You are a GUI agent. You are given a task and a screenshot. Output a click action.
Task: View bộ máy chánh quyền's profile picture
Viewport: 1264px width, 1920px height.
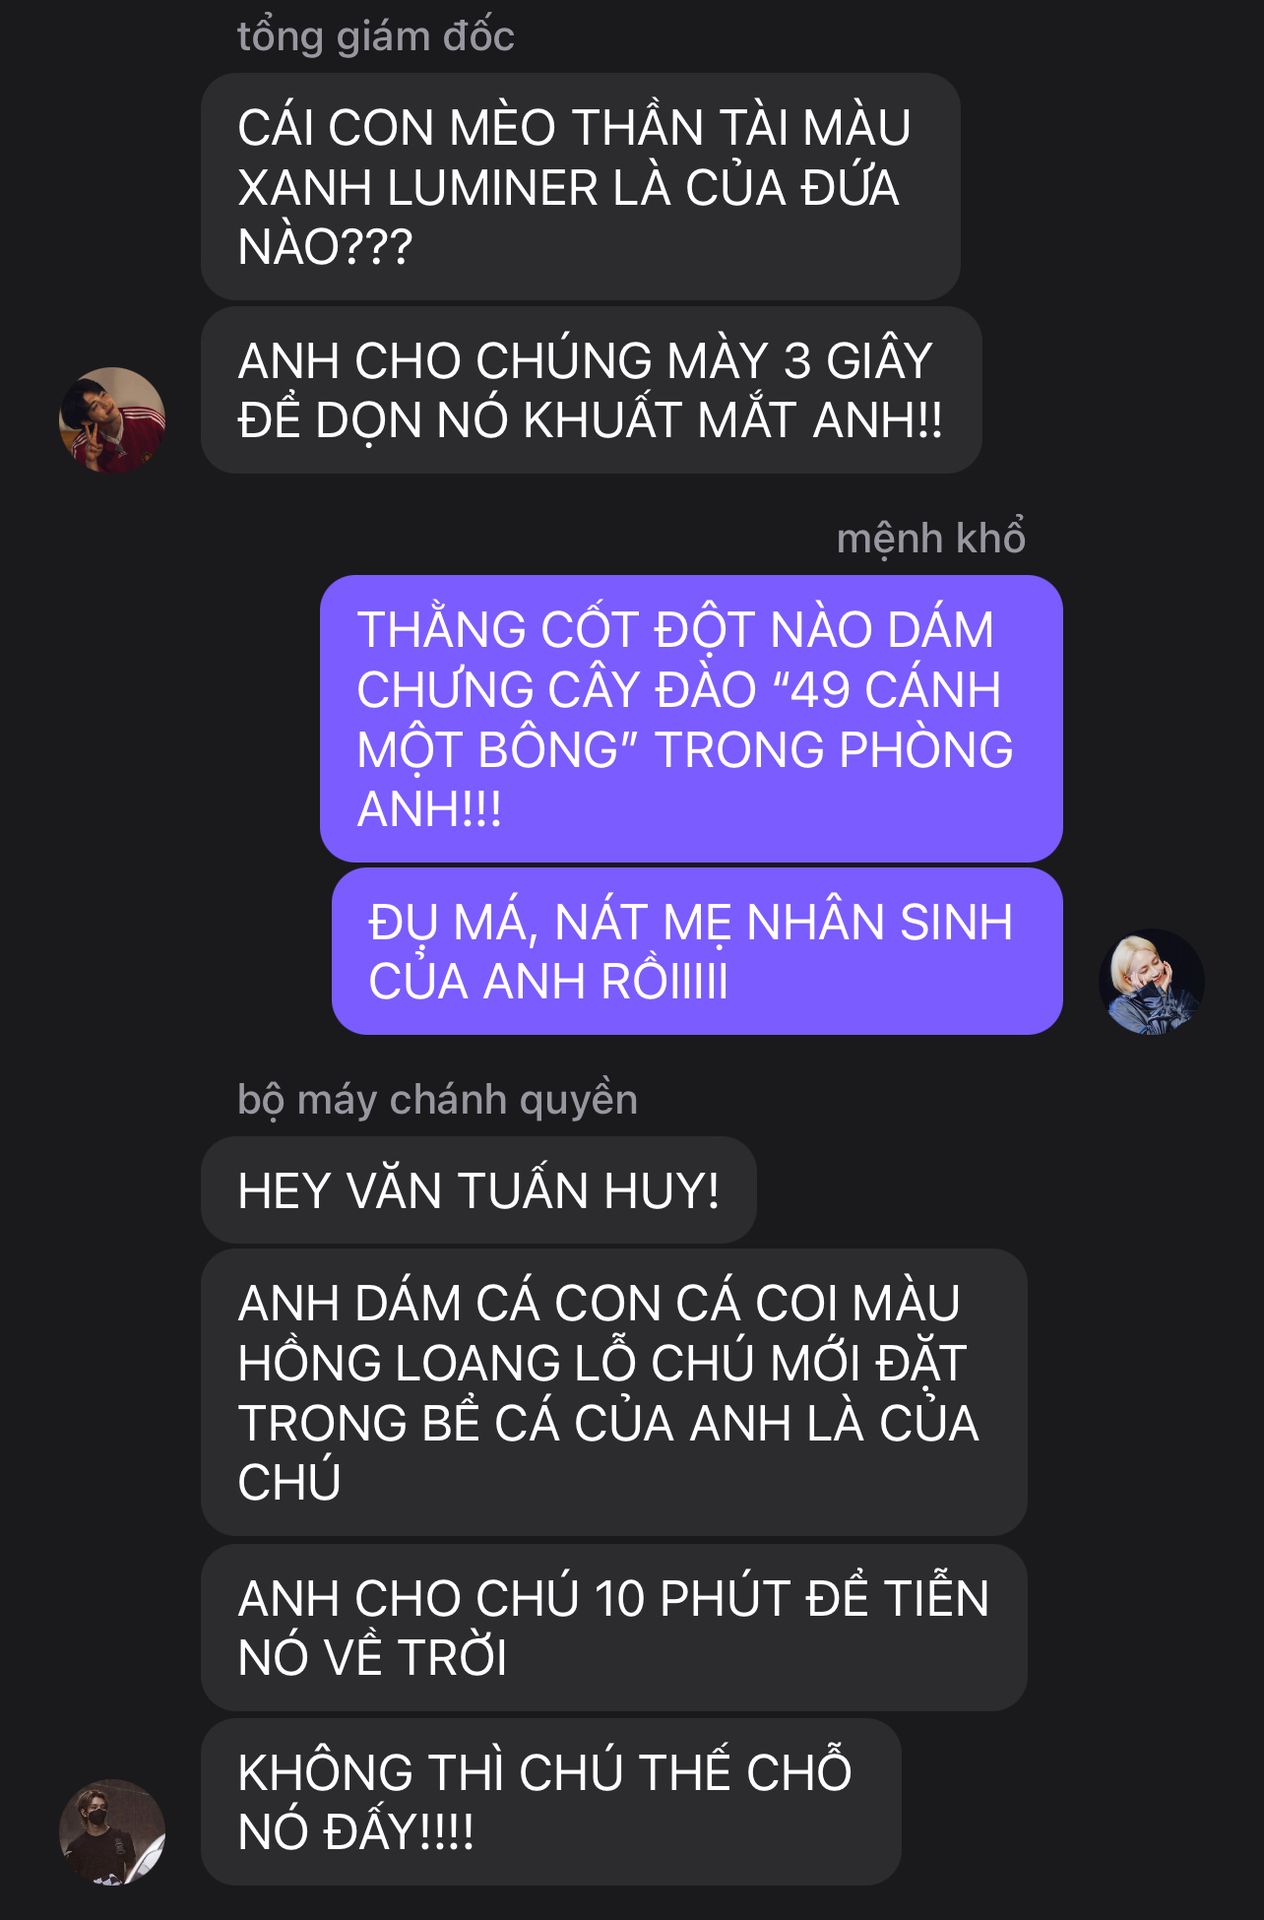click(112, 1832)
